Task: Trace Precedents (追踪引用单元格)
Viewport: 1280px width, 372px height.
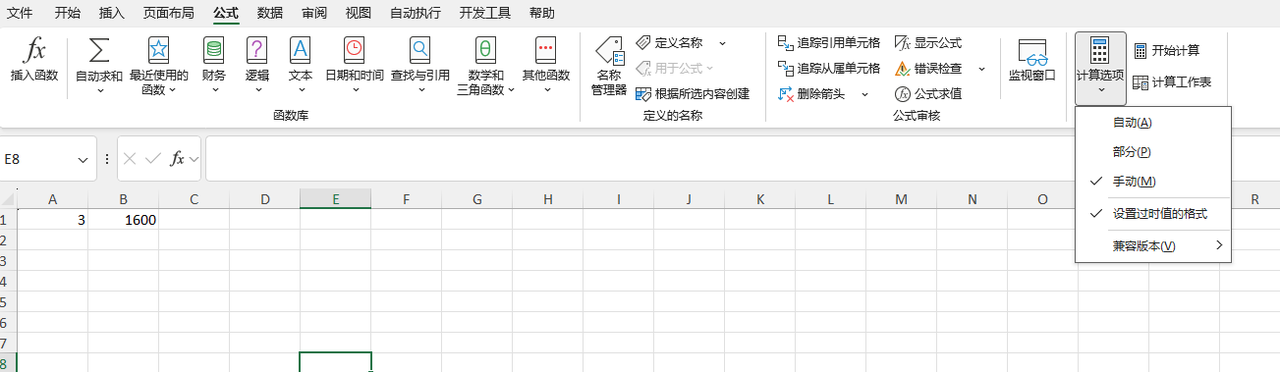Action: pos(829,43)
